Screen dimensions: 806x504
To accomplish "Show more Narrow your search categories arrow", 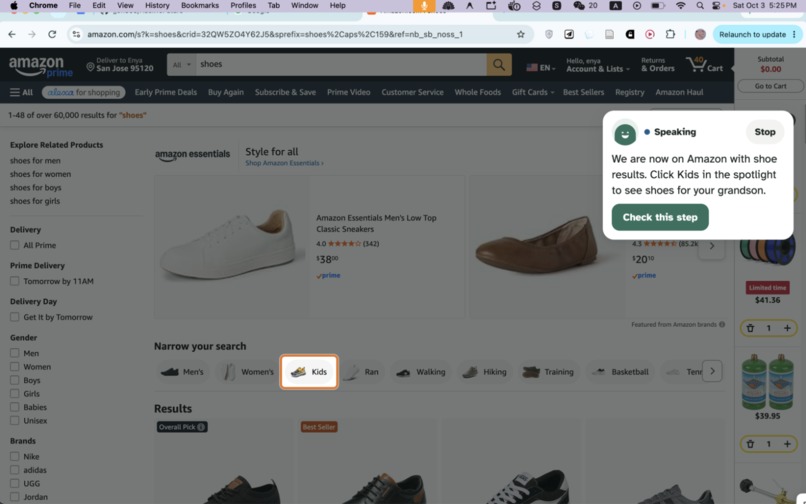I will coord(712,371).
